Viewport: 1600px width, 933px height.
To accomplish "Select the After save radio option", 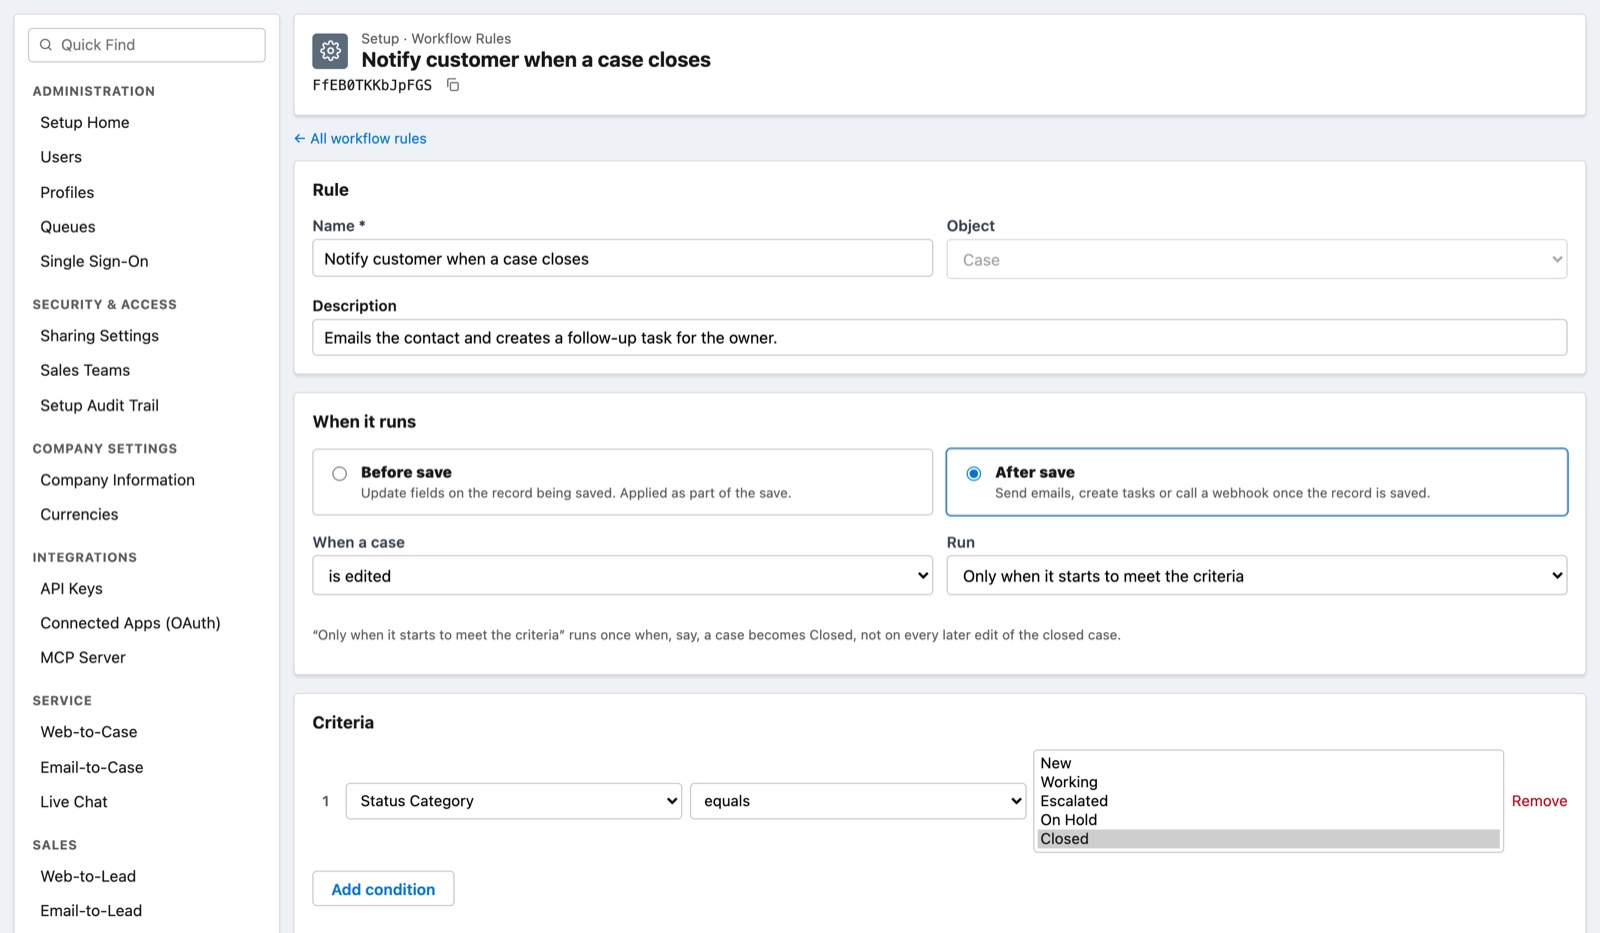I will click(x=974, y=473).
